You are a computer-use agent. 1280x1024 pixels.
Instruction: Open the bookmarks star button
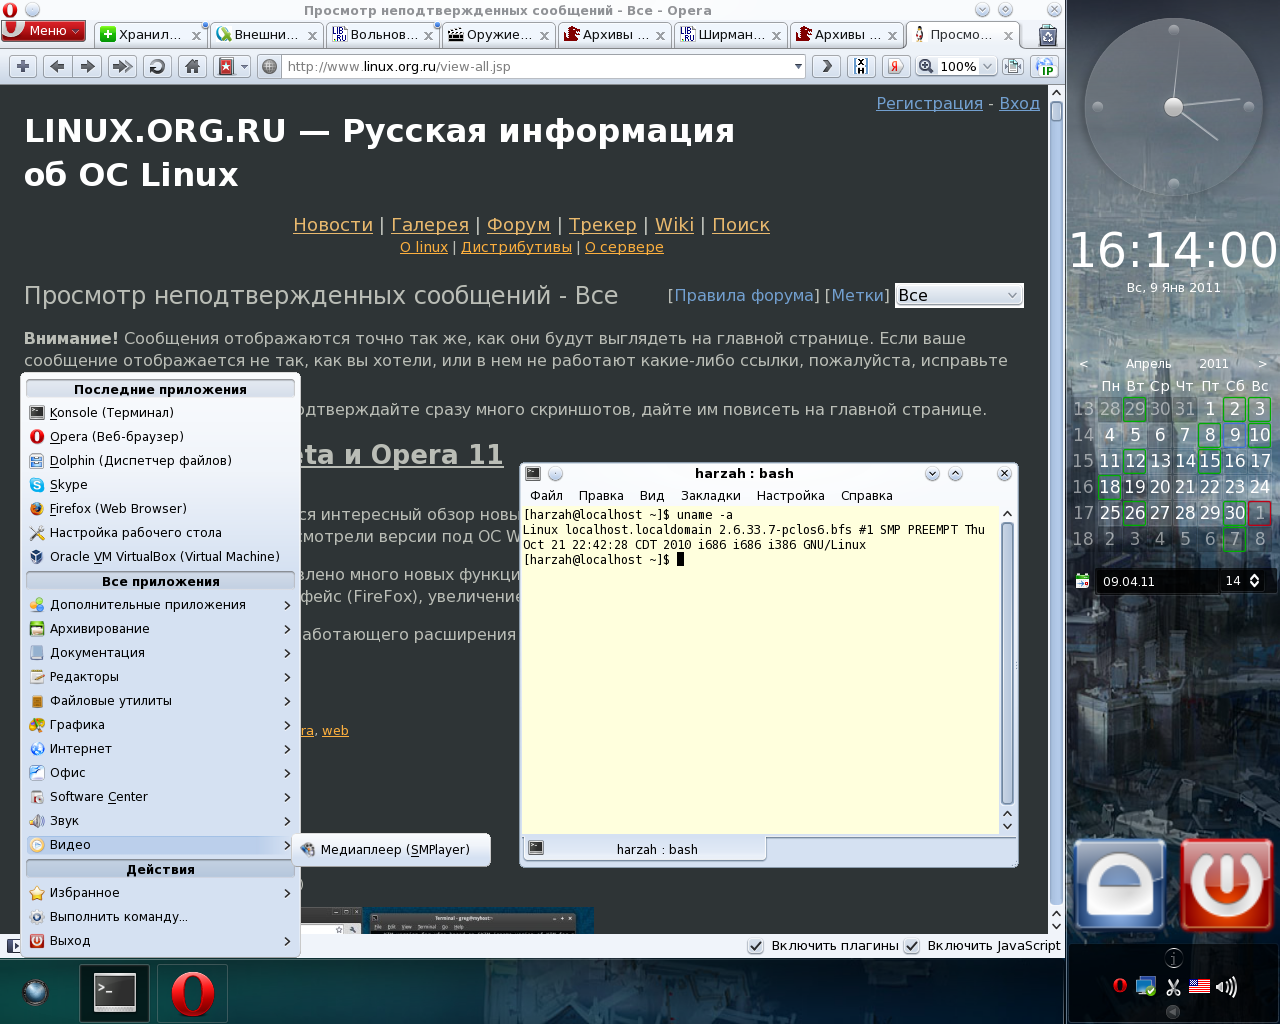click(x=226, y=66)
